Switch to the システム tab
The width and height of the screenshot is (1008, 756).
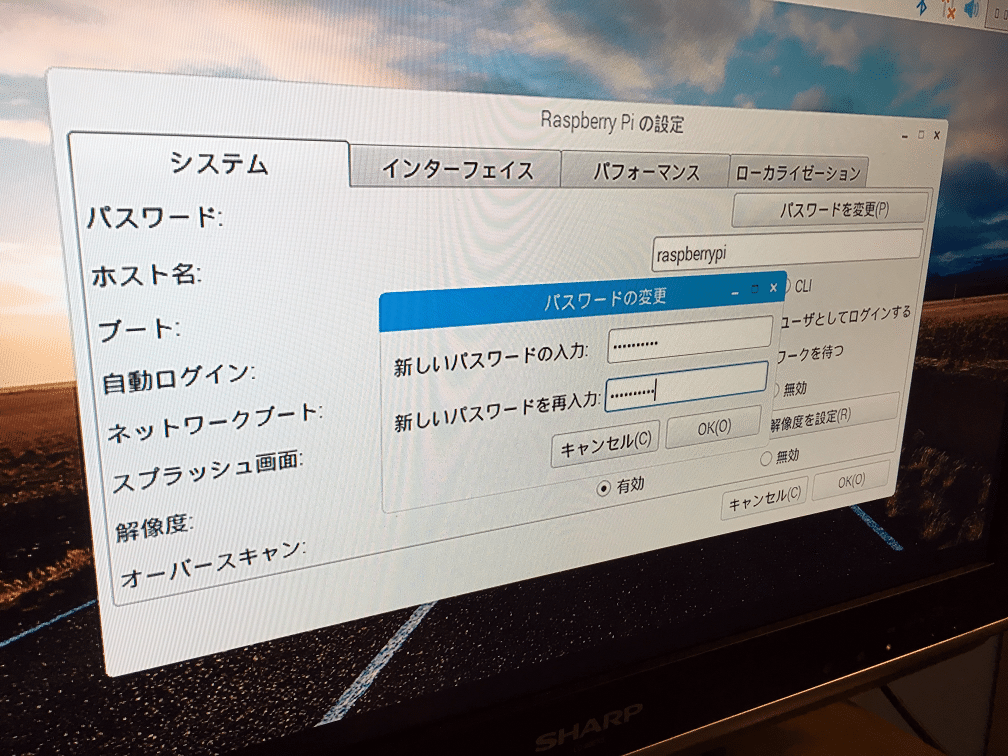210,161
